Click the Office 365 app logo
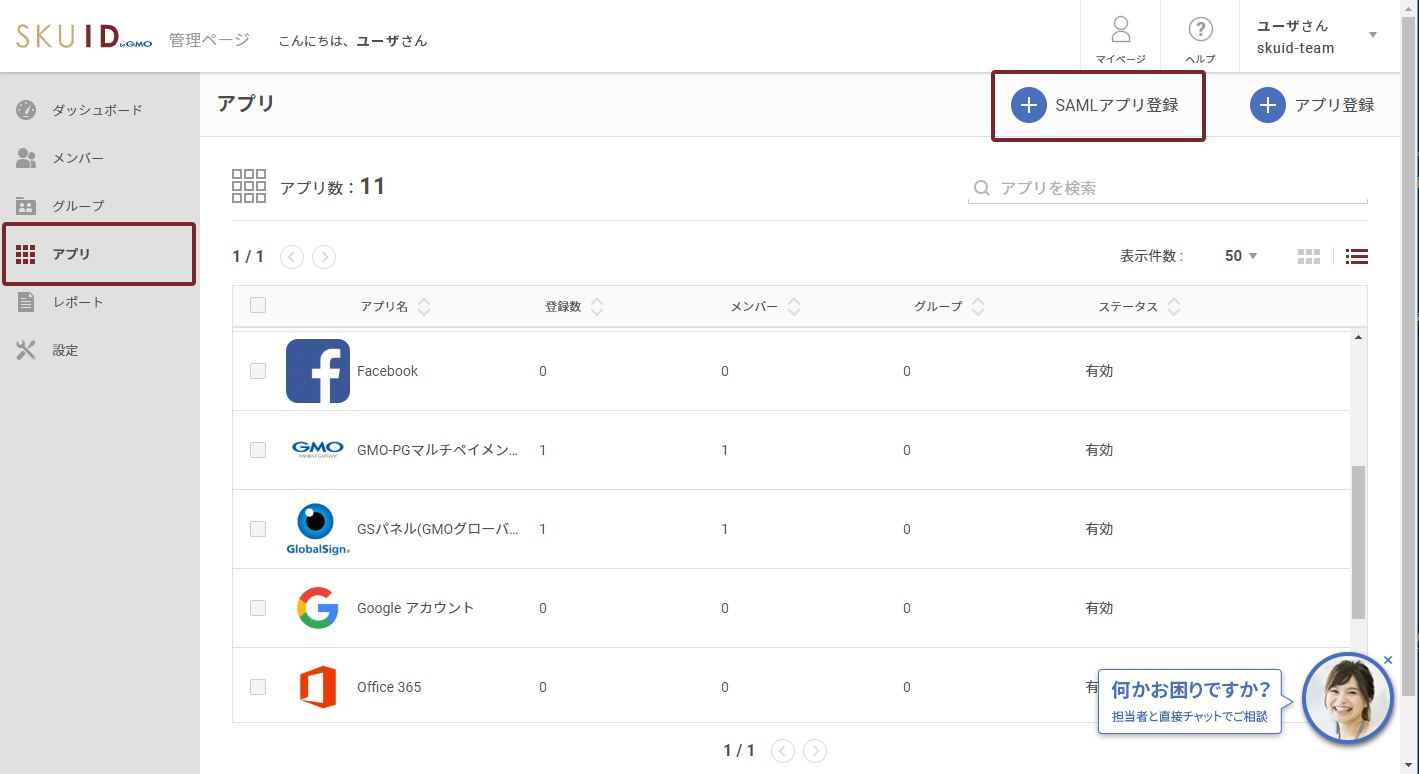Viewport: 1419px width, 774px height. (318, 687)
